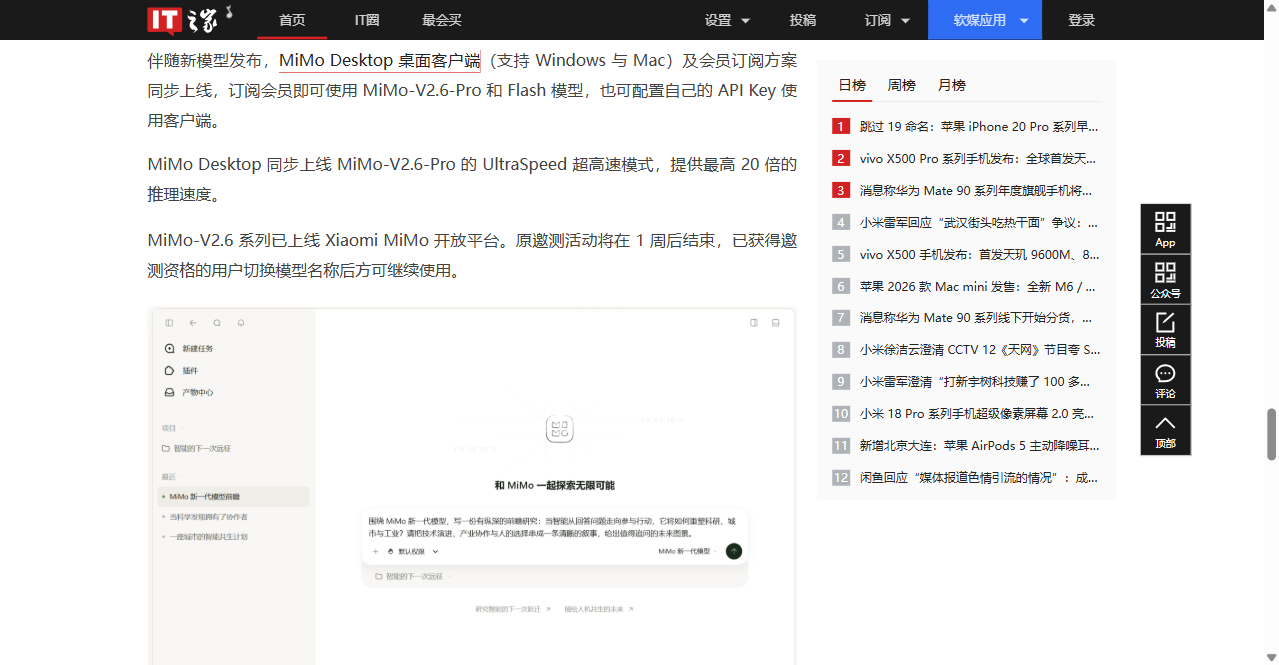Image resolution: width=1279 pixels, height=665 pixels.
Task: Open article 苹果 AirPods 5 主动降噪耳机
Action: (979, 446)
